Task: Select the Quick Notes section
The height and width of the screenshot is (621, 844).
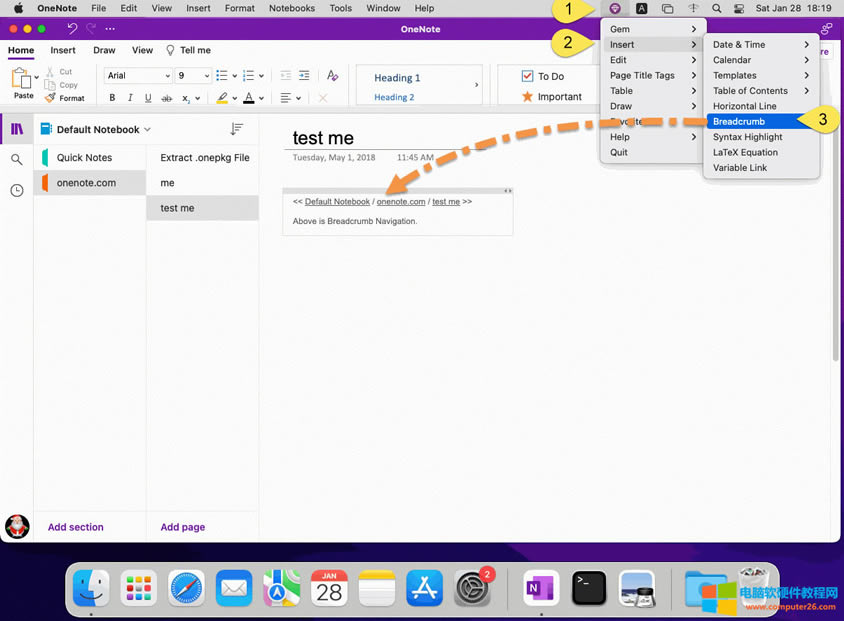Action: (84, 158)
